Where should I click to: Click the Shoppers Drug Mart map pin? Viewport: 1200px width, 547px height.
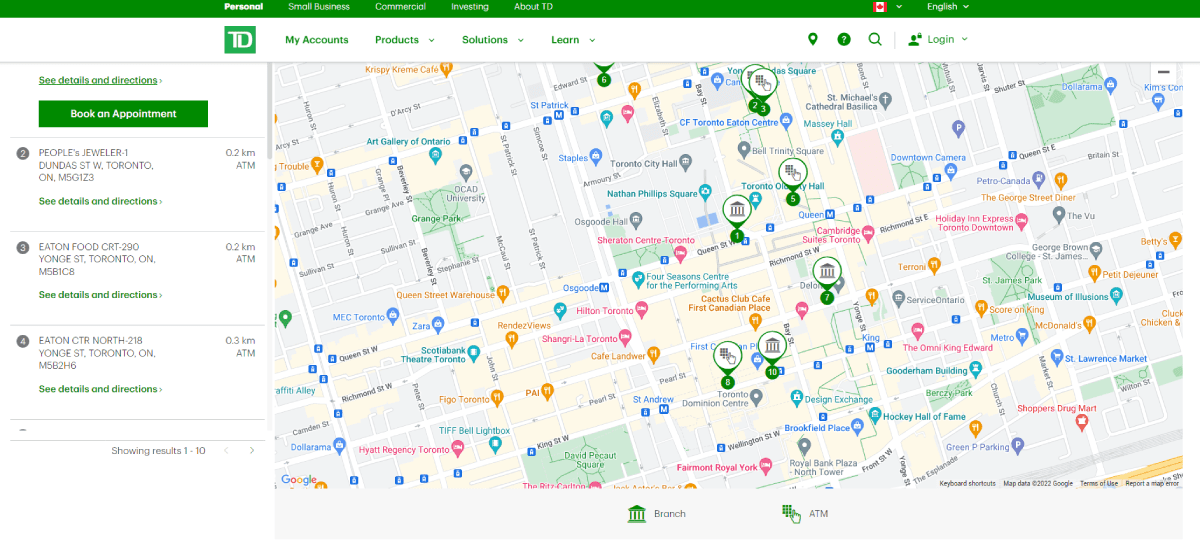(1081, 422)
